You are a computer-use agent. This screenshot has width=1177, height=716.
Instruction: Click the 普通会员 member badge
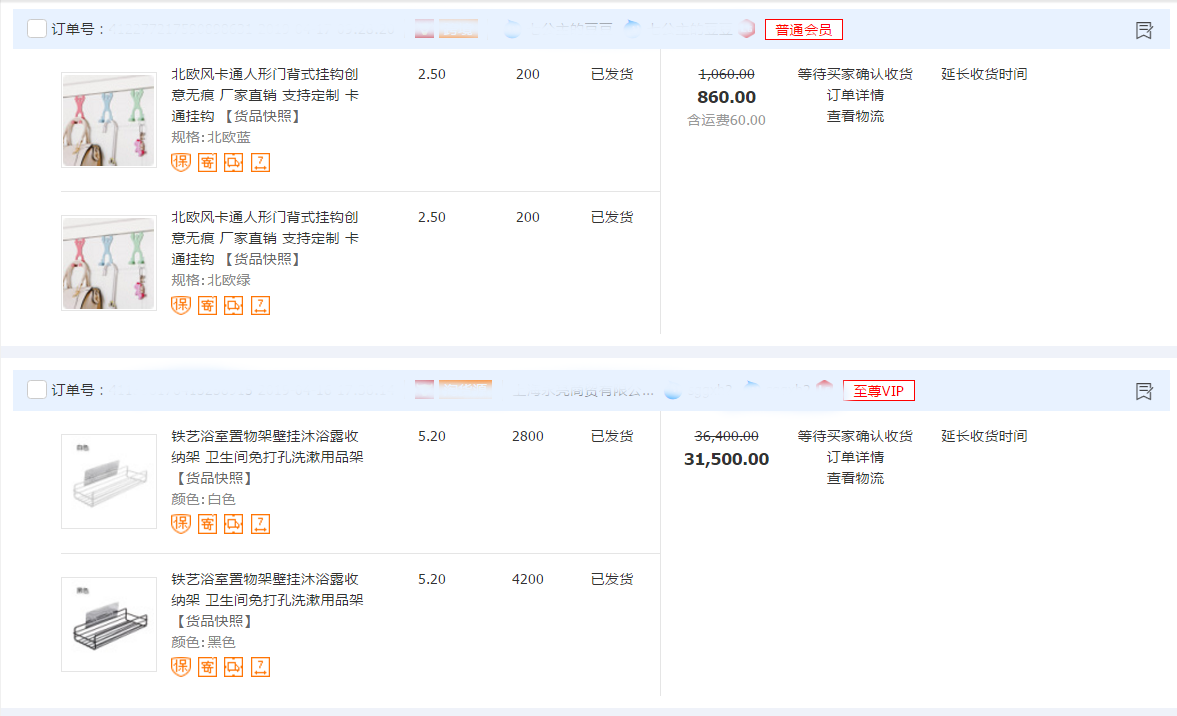click(802, 29)
